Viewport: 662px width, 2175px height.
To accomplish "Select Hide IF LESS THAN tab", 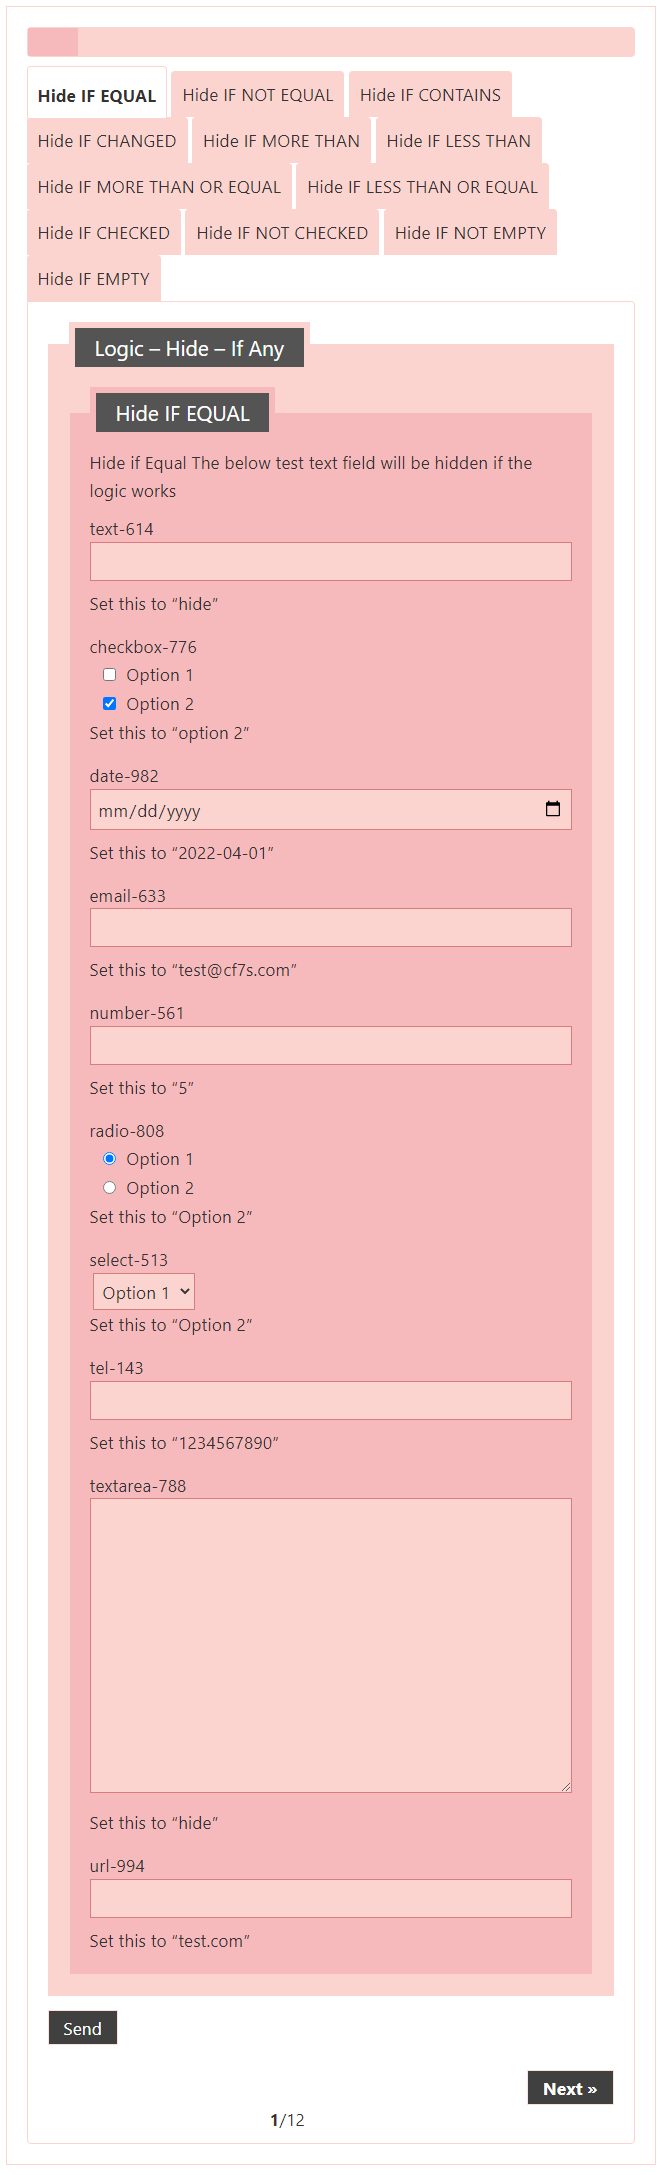I will click(458, 141).
